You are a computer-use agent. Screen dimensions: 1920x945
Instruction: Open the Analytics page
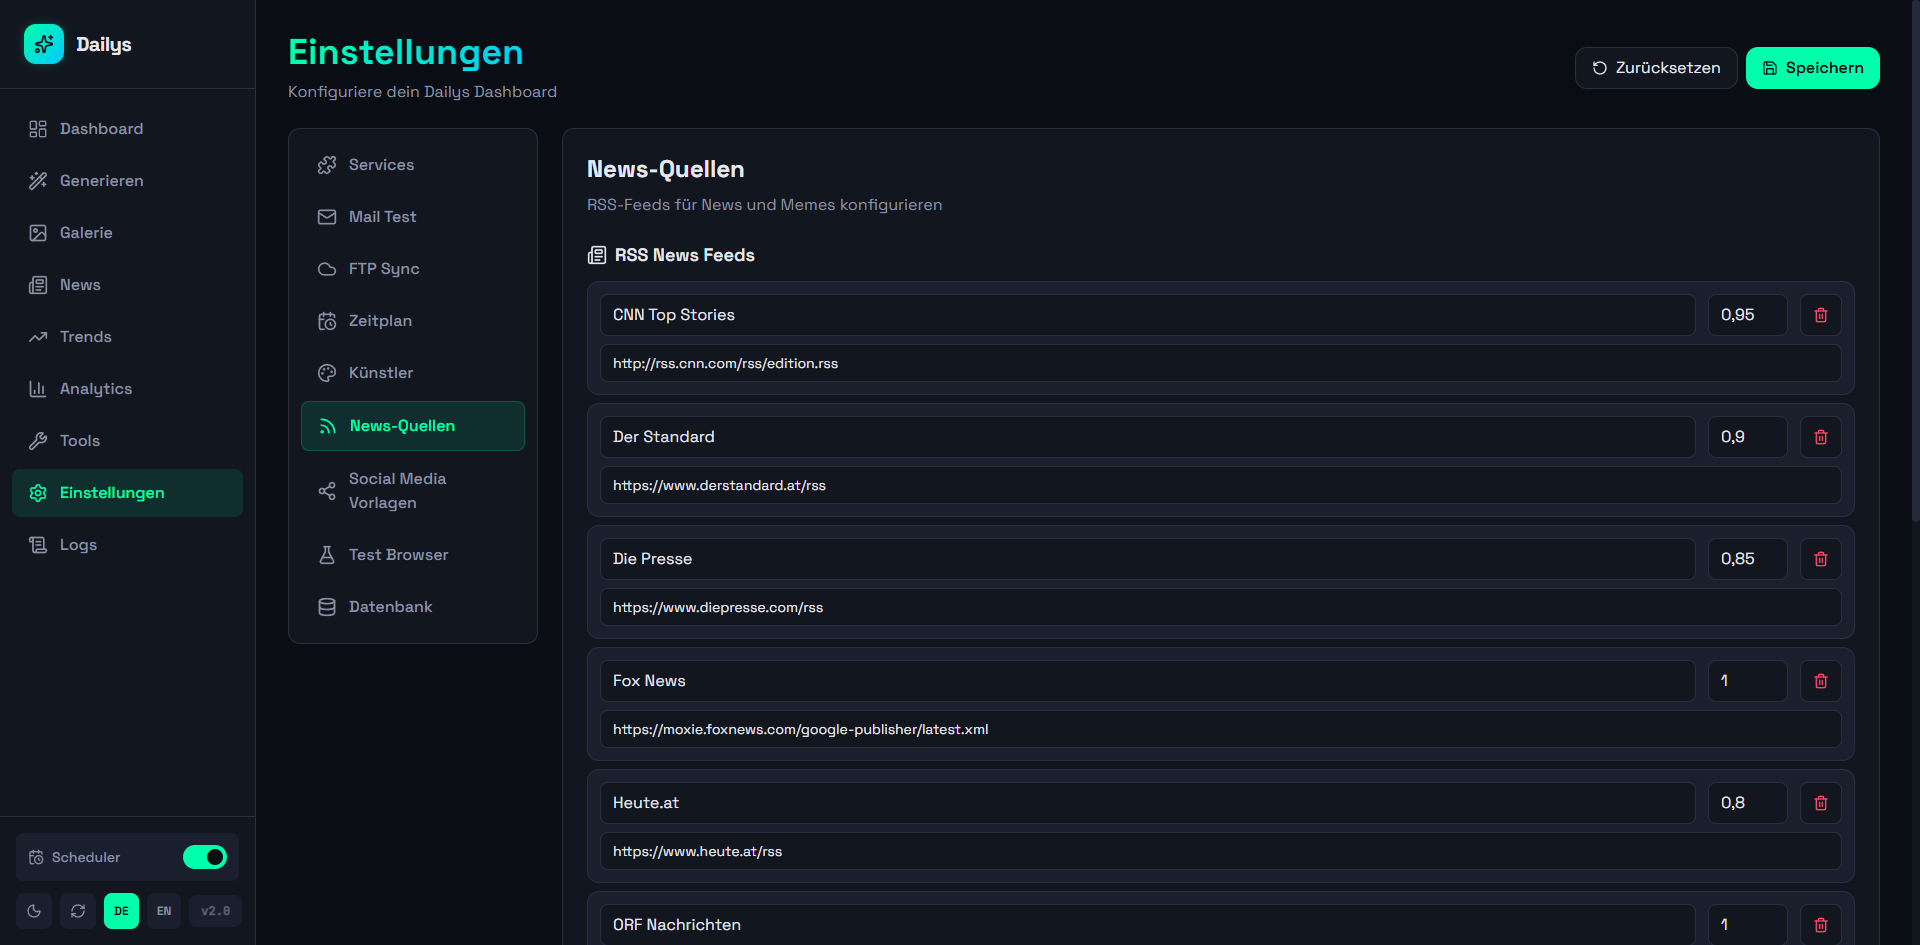tap(96, 389)
